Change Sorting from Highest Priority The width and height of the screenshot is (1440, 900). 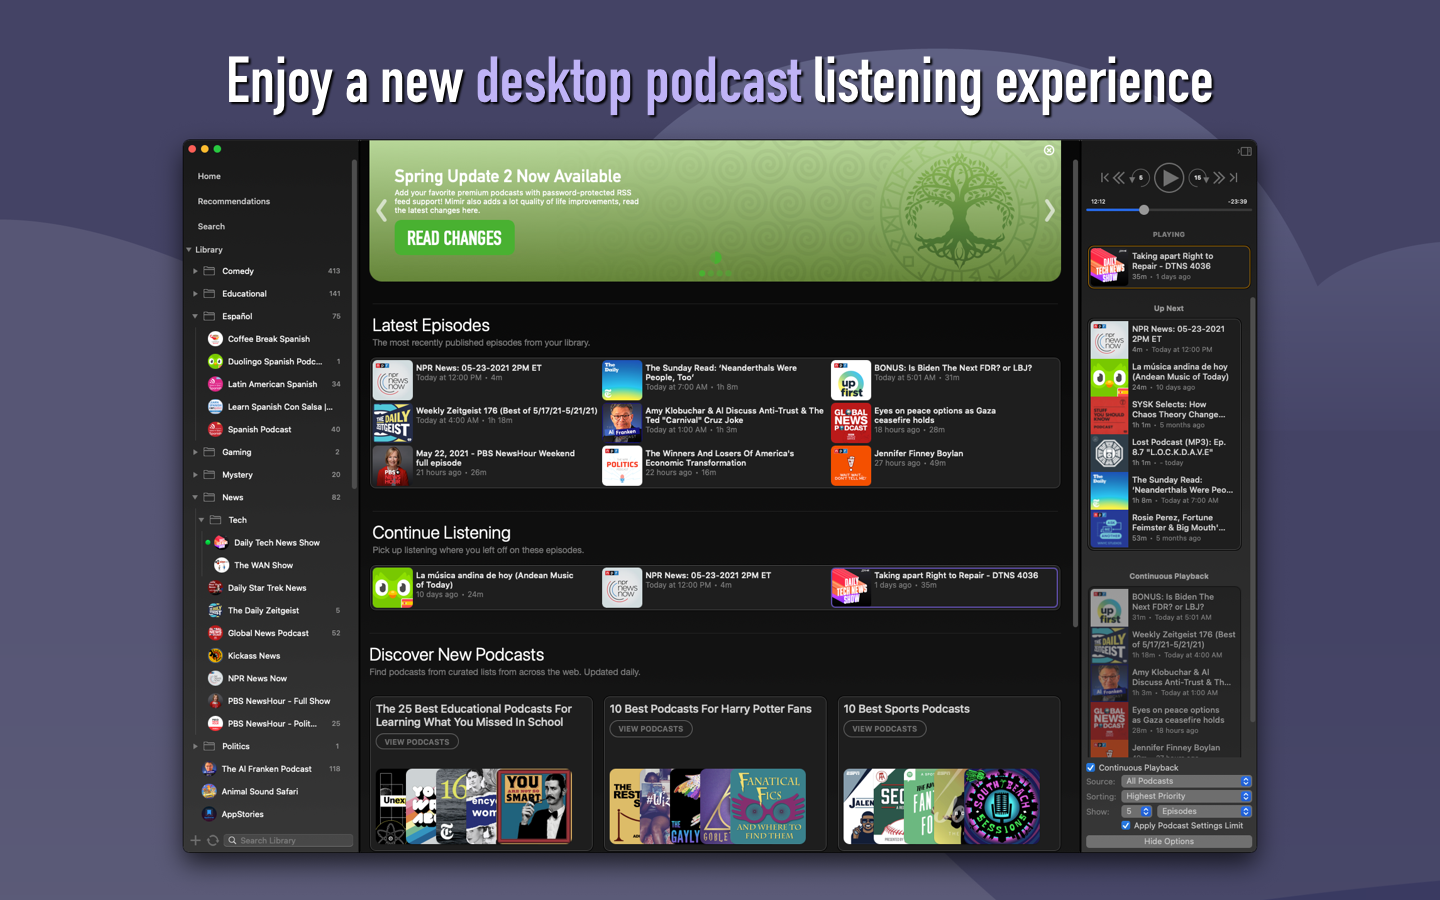click(x=1186, y=796)
